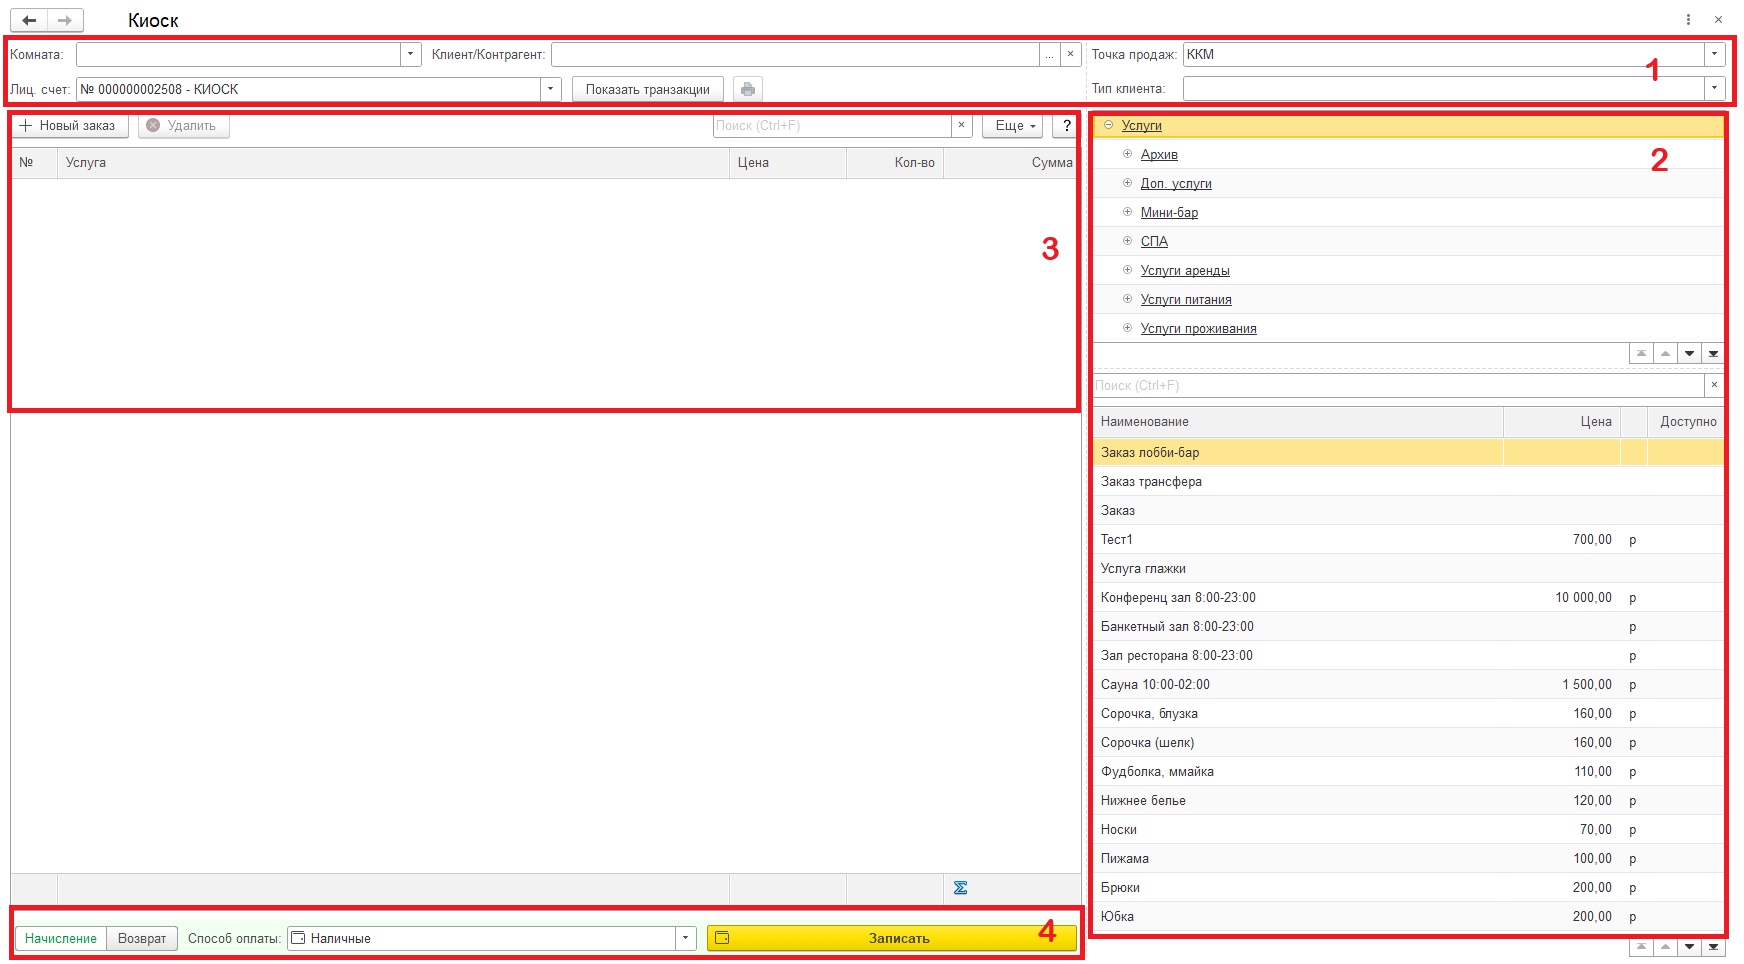Move down one row in the price list

pyautogui.click(x=1689, y=946)
